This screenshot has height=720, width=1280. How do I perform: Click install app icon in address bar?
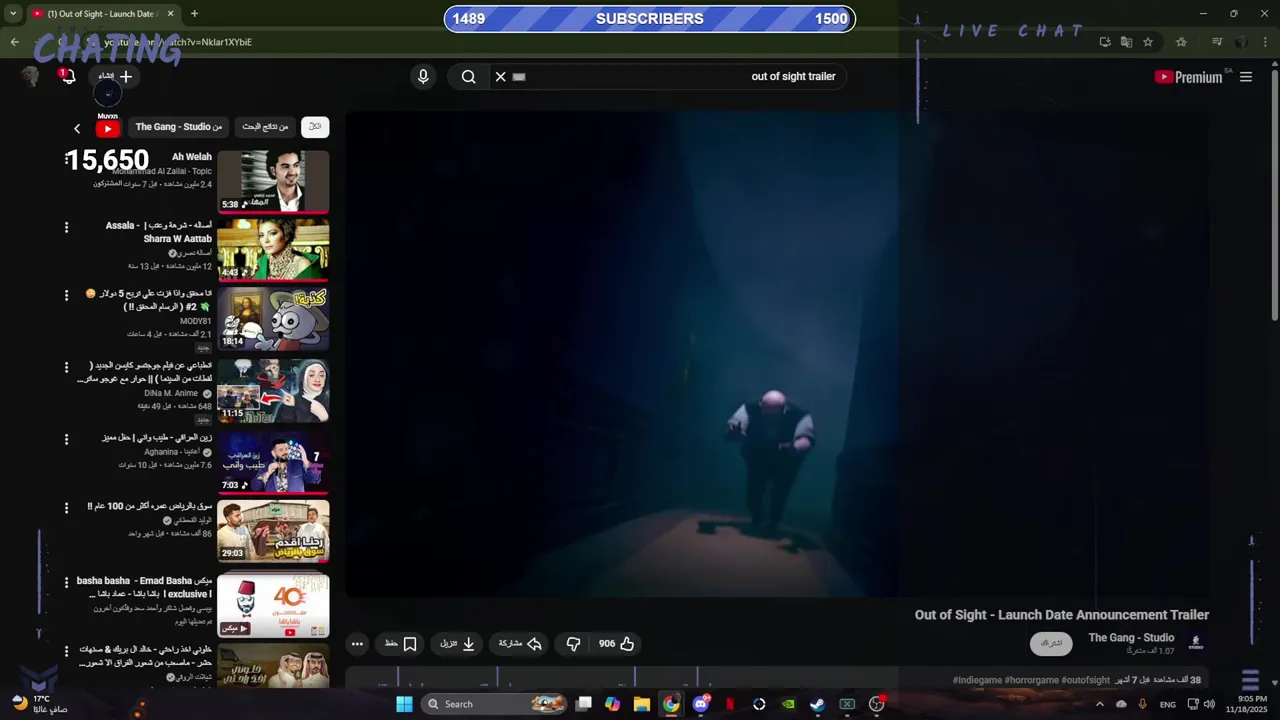pos(1105,42)
